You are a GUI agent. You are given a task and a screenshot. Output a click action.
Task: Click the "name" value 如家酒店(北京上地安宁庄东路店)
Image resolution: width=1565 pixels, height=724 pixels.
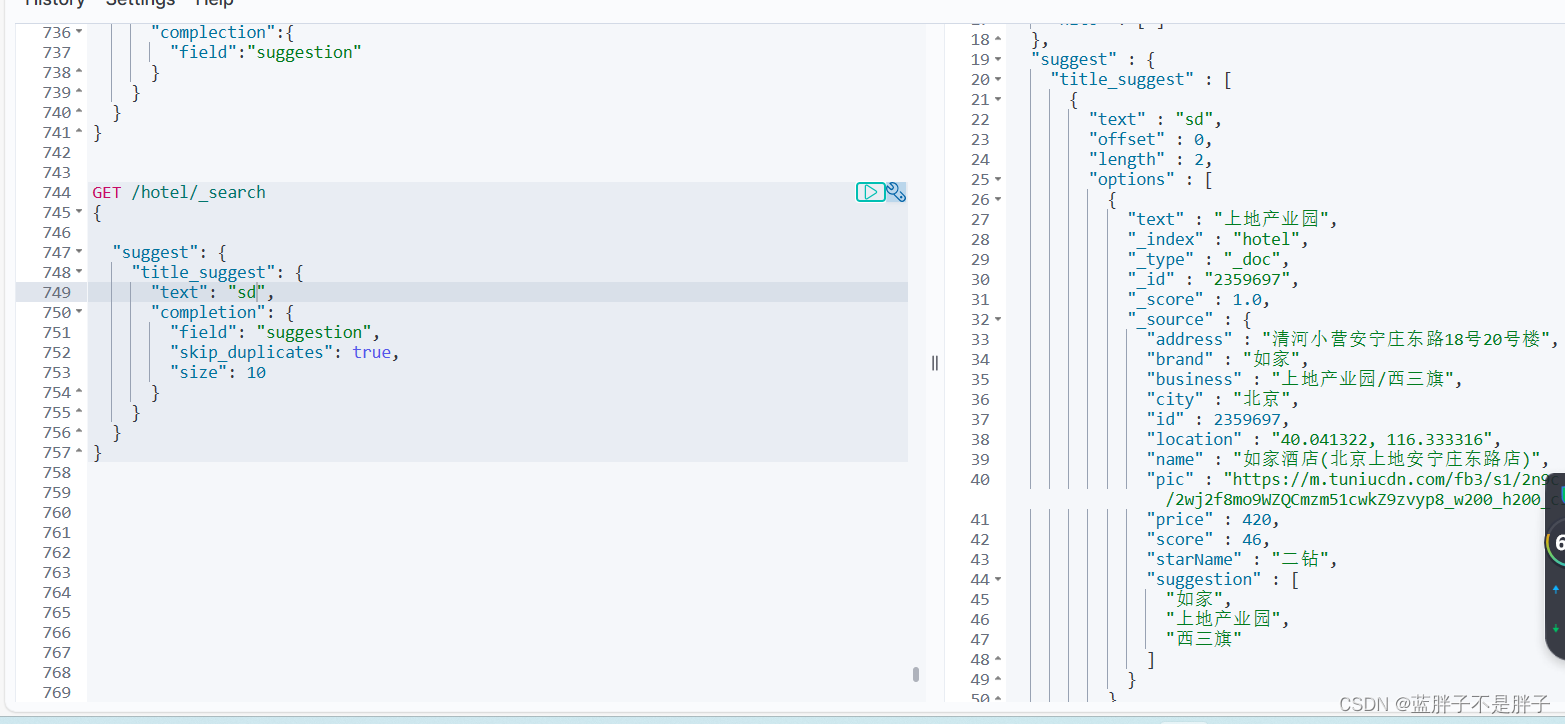pos(1390,459)
